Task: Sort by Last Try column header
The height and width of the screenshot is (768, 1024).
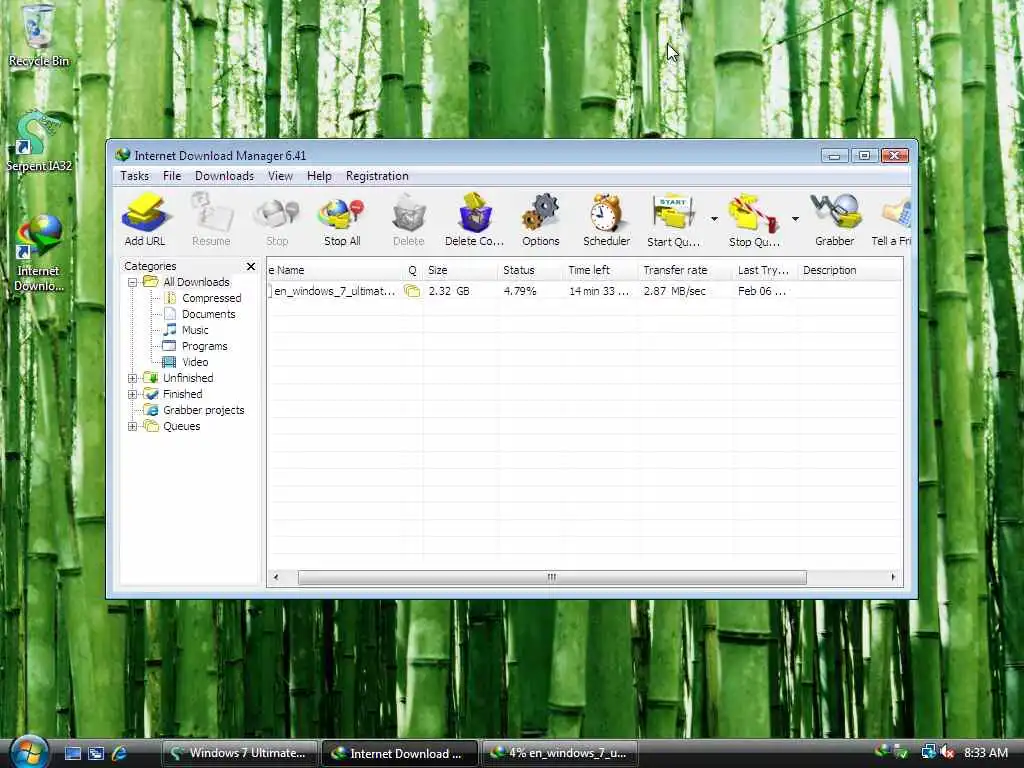Action: point(765,270)
